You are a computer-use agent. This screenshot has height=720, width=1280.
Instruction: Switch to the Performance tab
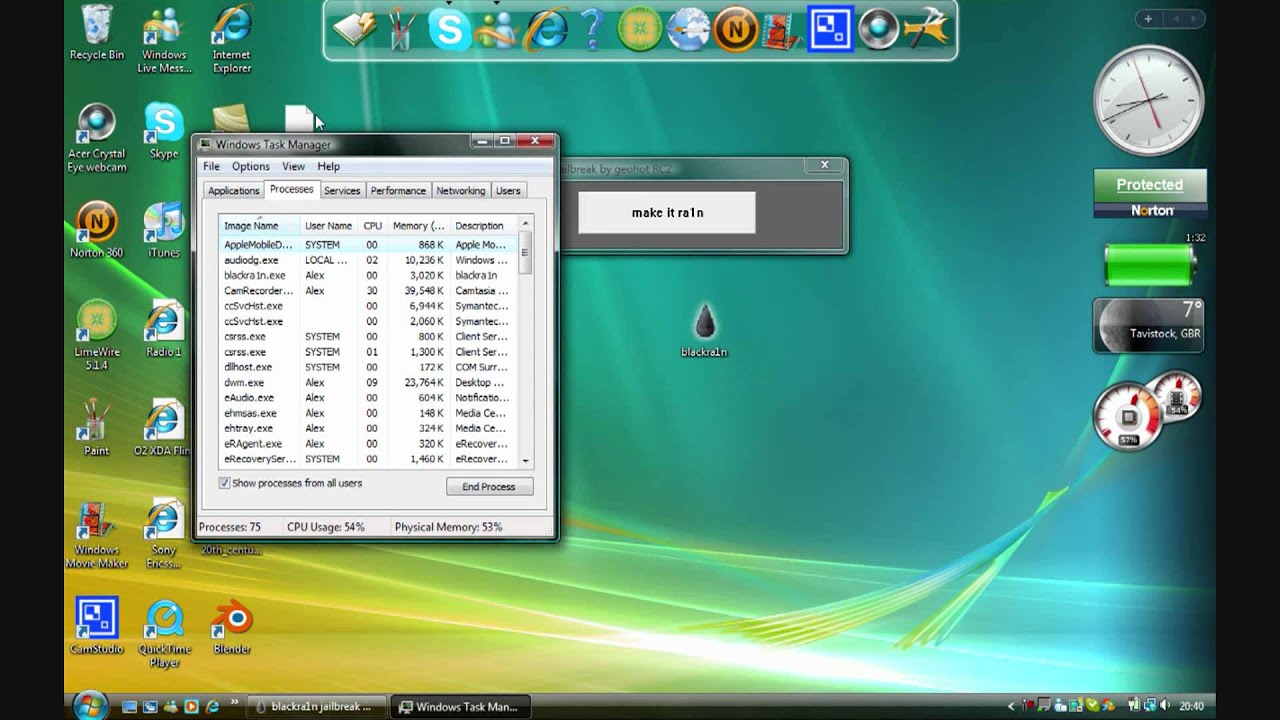[x=398, y=191]
